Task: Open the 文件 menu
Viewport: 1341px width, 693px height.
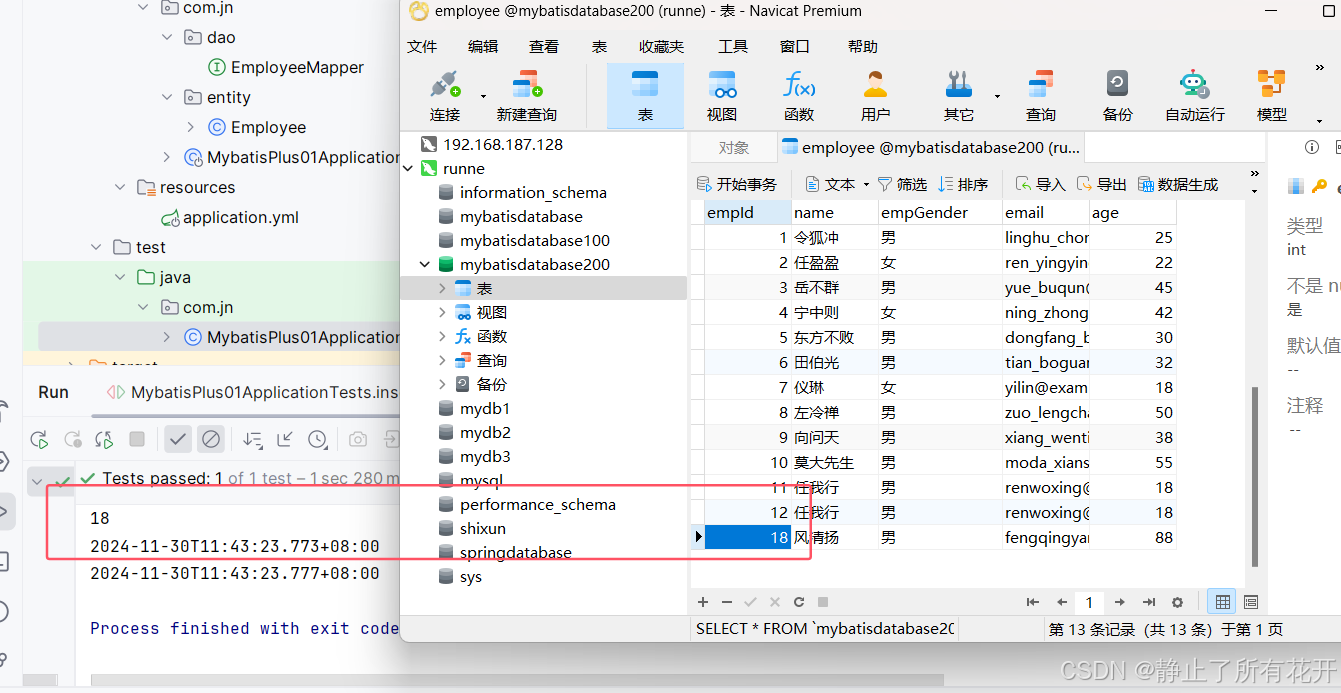Action: (x=422, y=46)
